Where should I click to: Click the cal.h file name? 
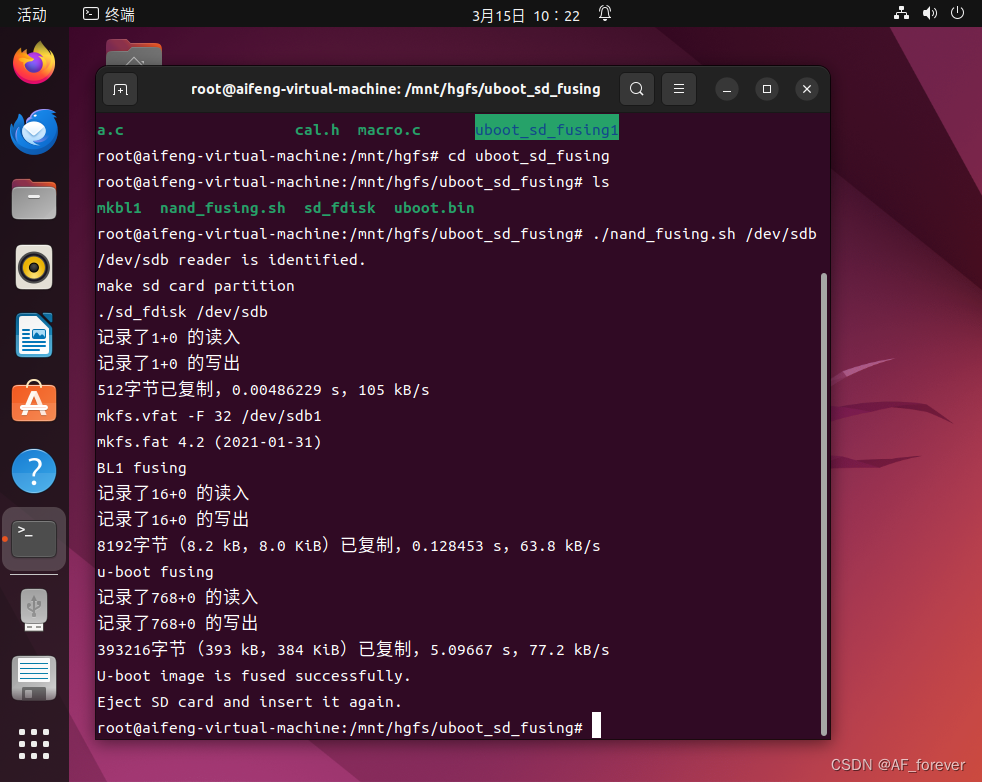point(317,130)
